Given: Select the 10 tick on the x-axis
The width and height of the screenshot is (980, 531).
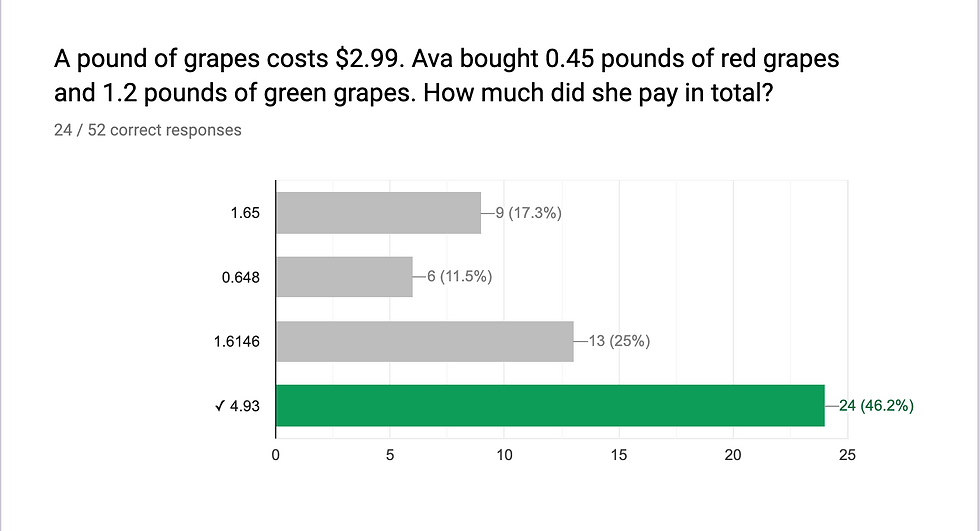Looking at the screenshot, I should [504, 453].
